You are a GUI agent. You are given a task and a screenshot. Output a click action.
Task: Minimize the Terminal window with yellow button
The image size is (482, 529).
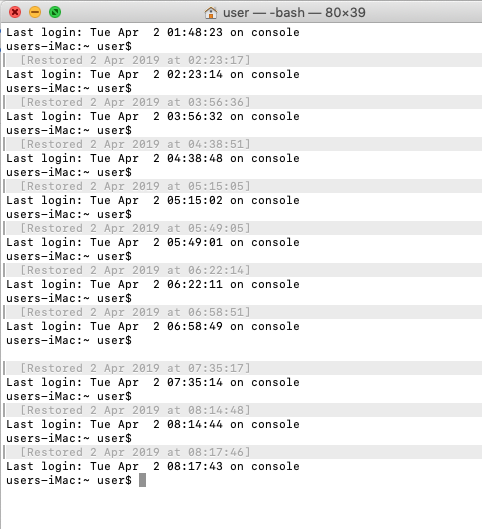pyautogui.click(x=35, y=12)
